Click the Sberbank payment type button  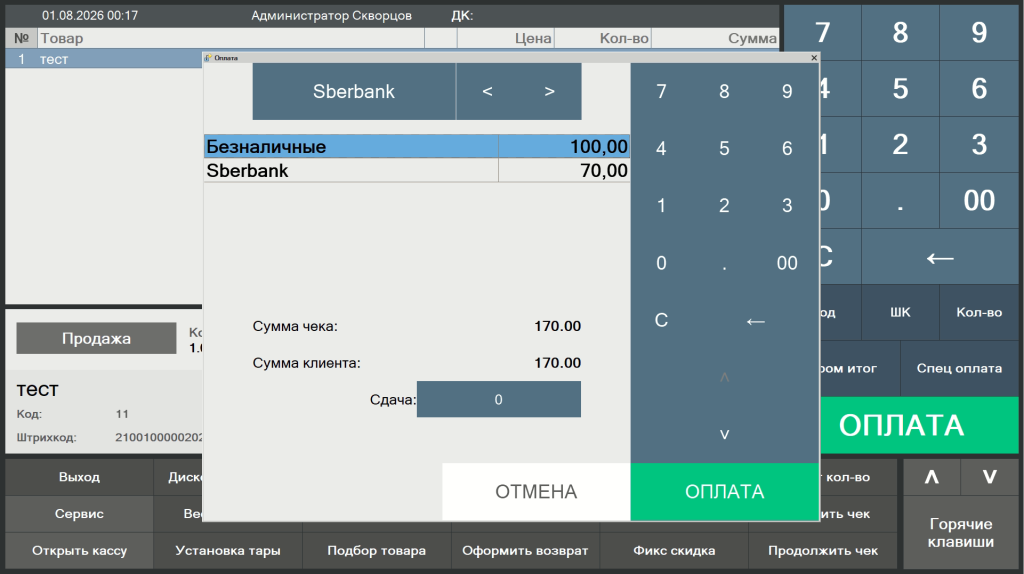click(x=353, y=91)
